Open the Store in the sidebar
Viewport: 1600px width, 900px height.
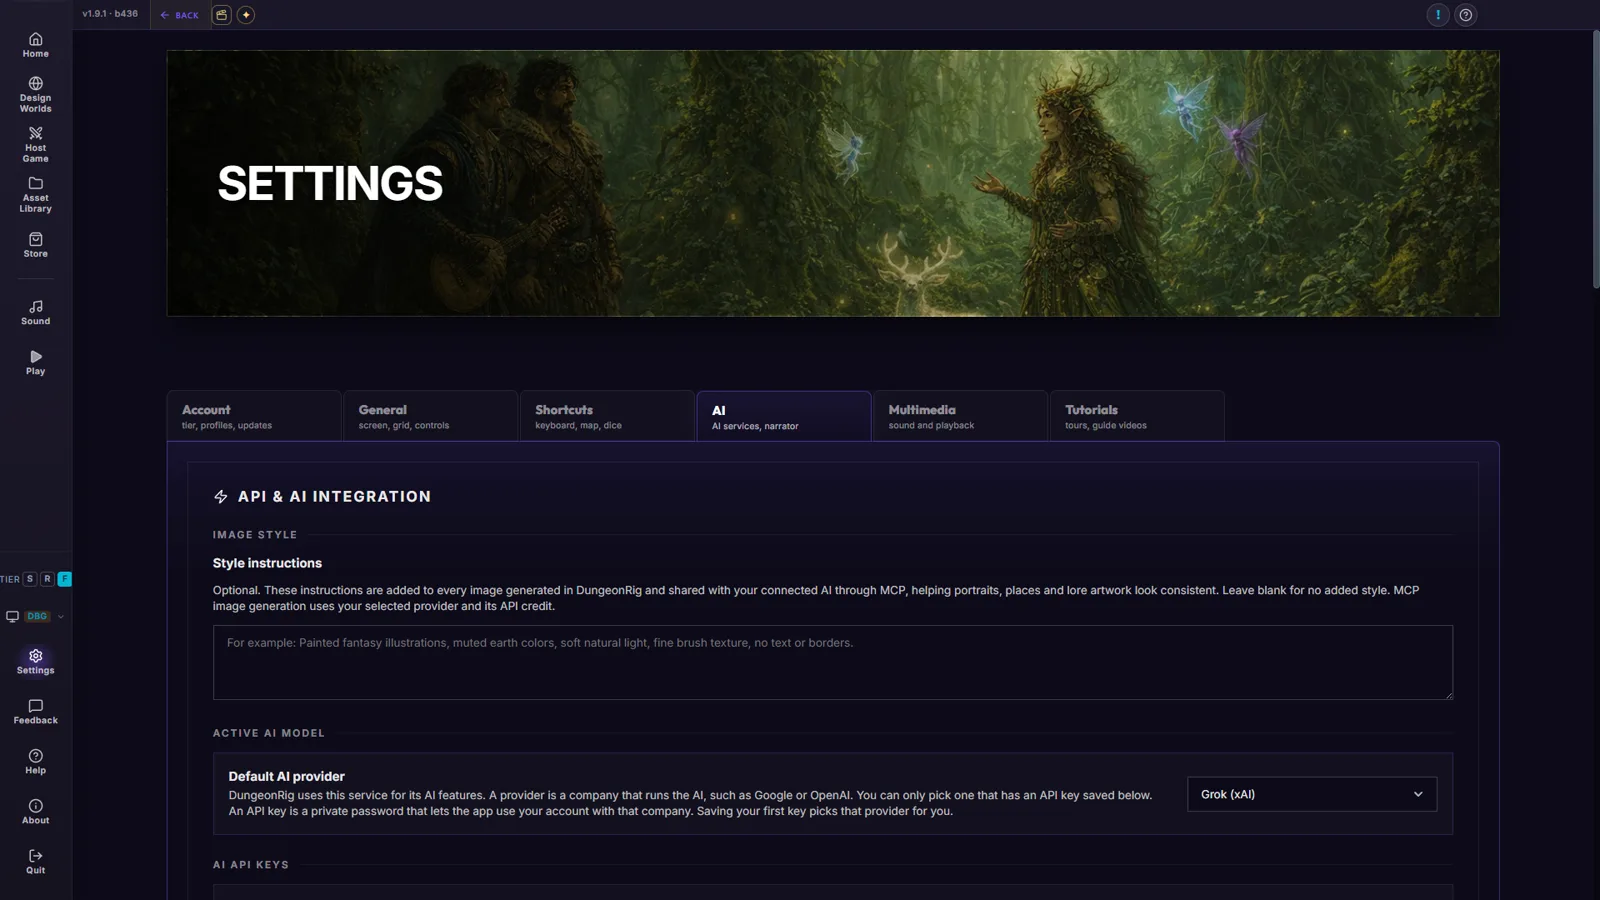(35, 245)
